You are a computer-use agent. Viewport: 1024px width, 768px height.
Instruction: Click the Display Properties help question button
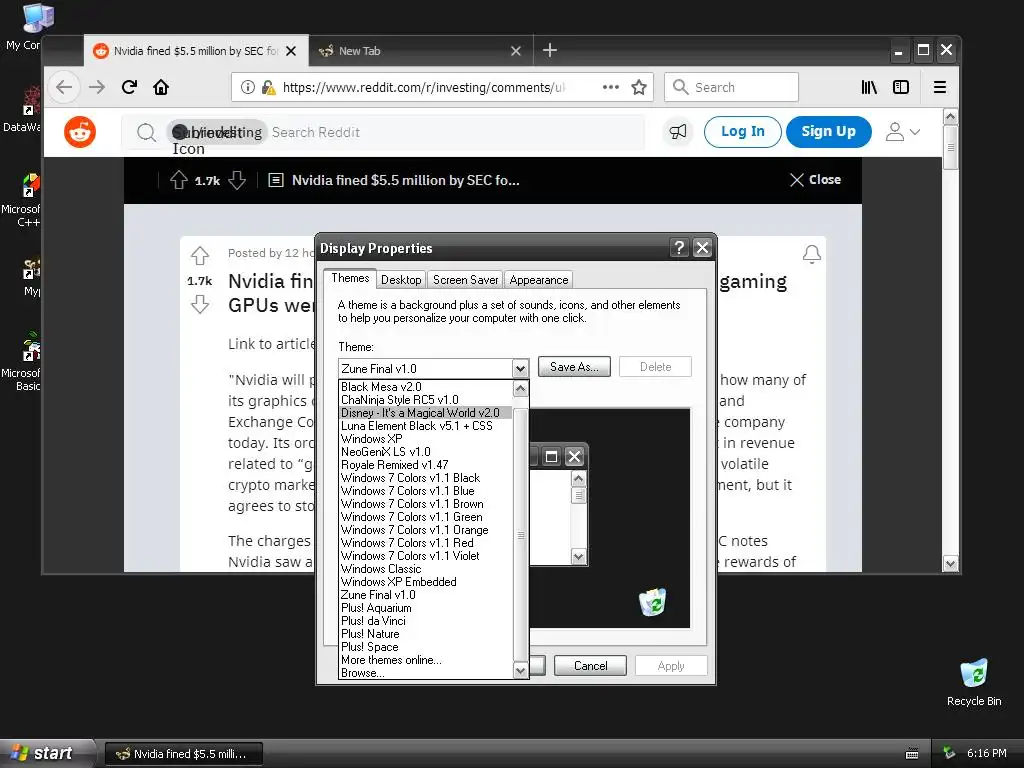(x=679, y=248)
